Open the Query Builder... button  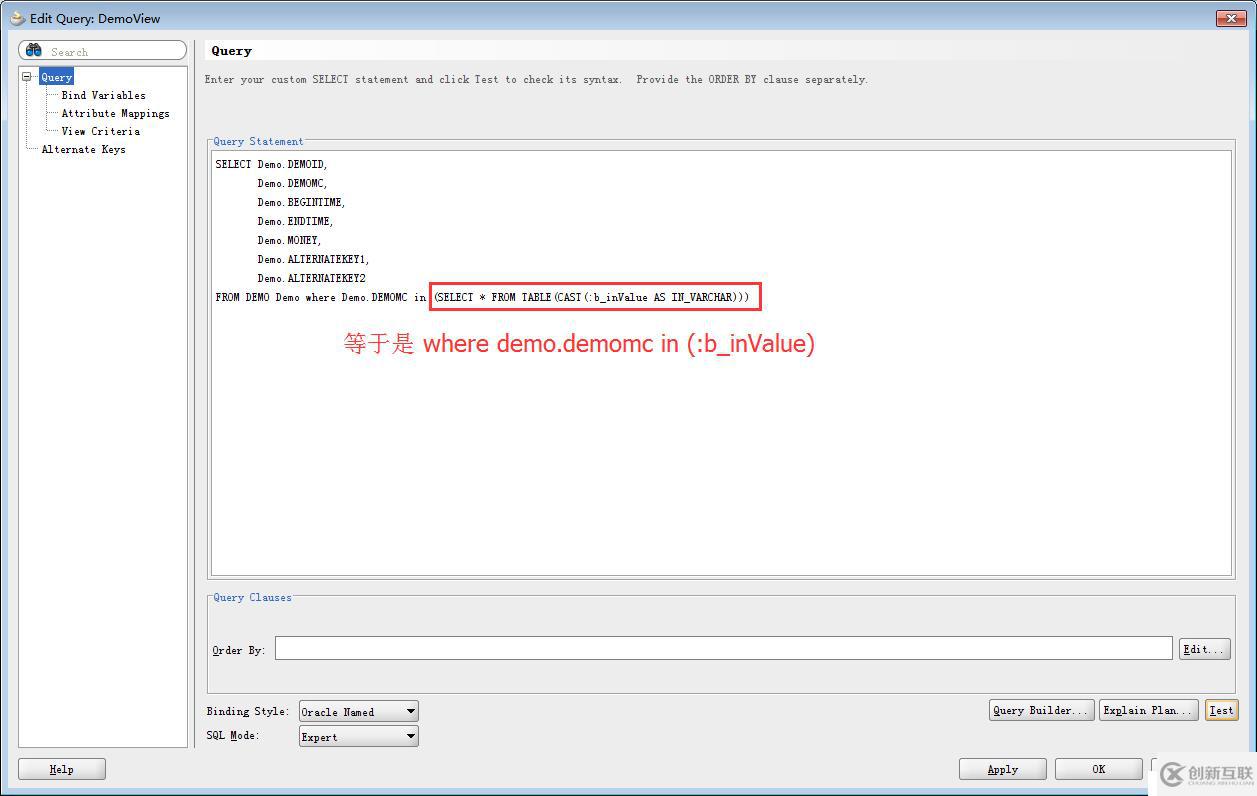tap(1041, 710)
